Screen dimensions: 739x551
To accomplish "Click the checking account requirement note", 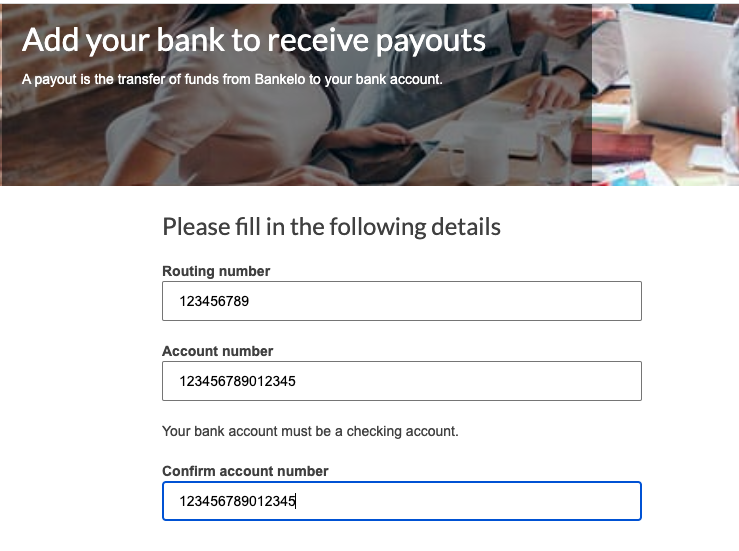I will point(310,431).
